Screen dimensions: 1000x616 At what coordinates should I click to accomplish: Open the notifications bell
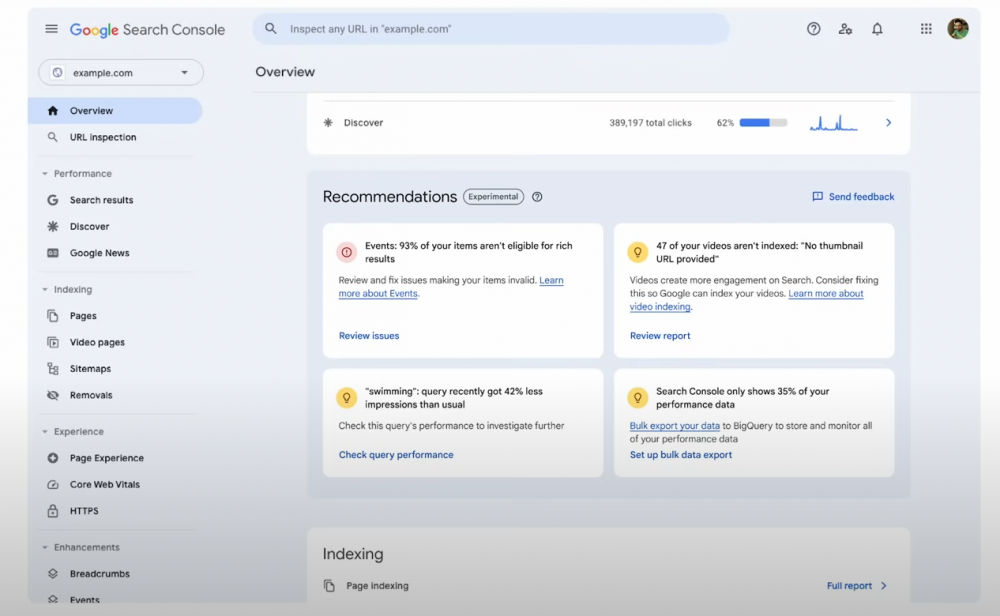coord(878,29)
